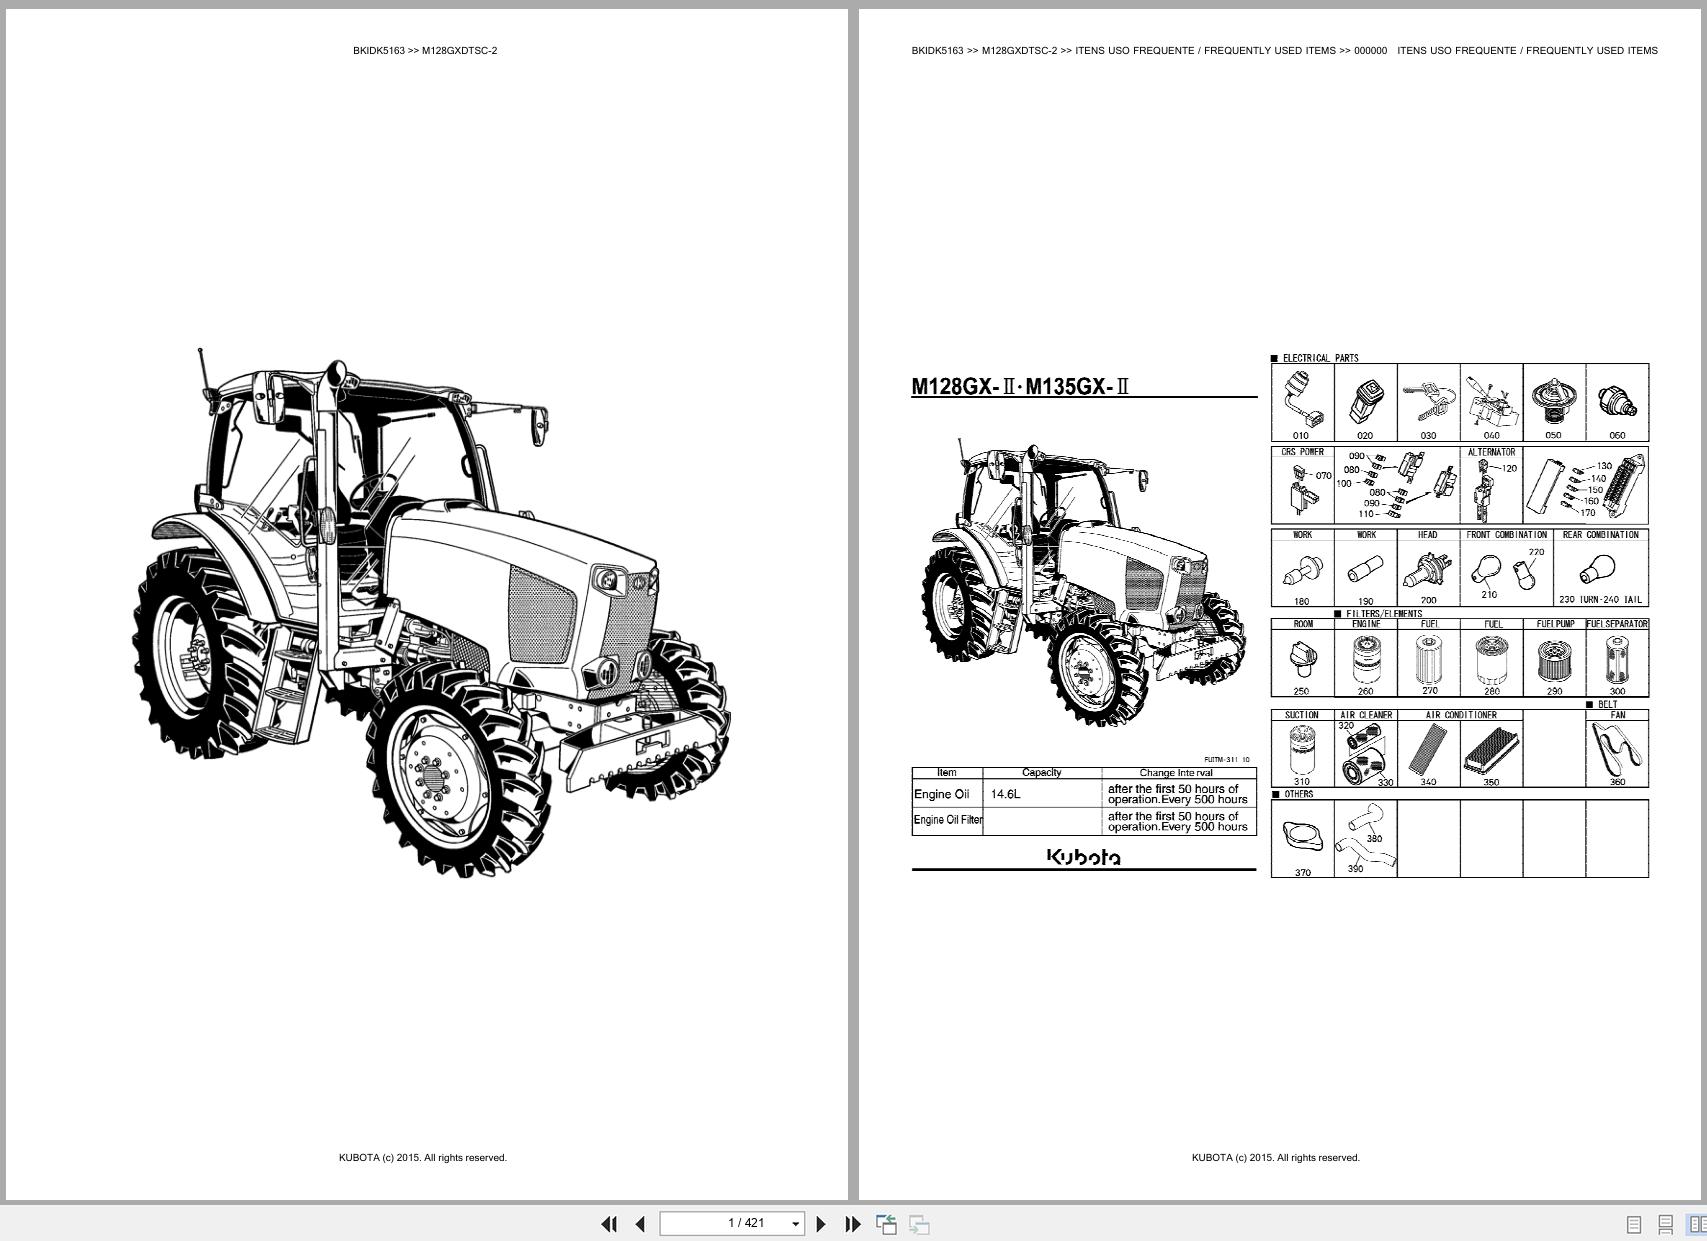
Task: Jump to the last page
Action: [x=853, y=1224]
